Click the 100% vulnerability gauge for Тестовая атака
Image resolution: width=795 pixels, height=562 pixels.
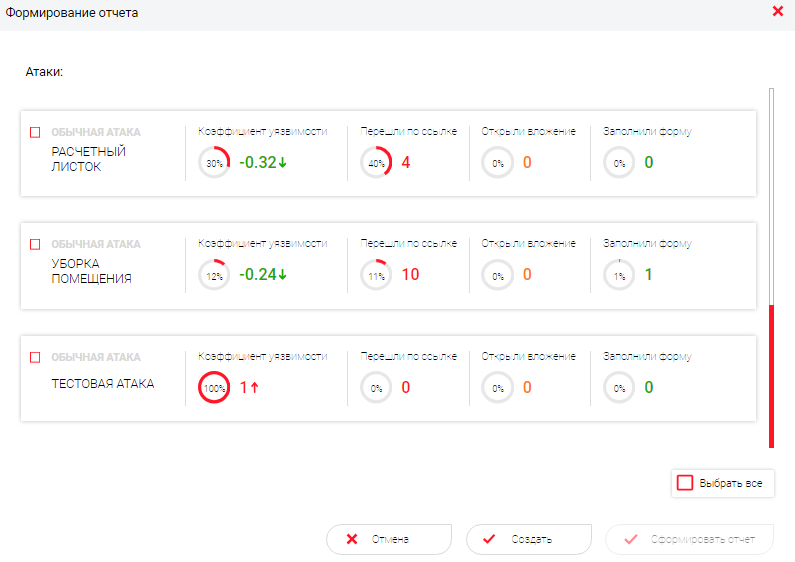pos(214,387)
